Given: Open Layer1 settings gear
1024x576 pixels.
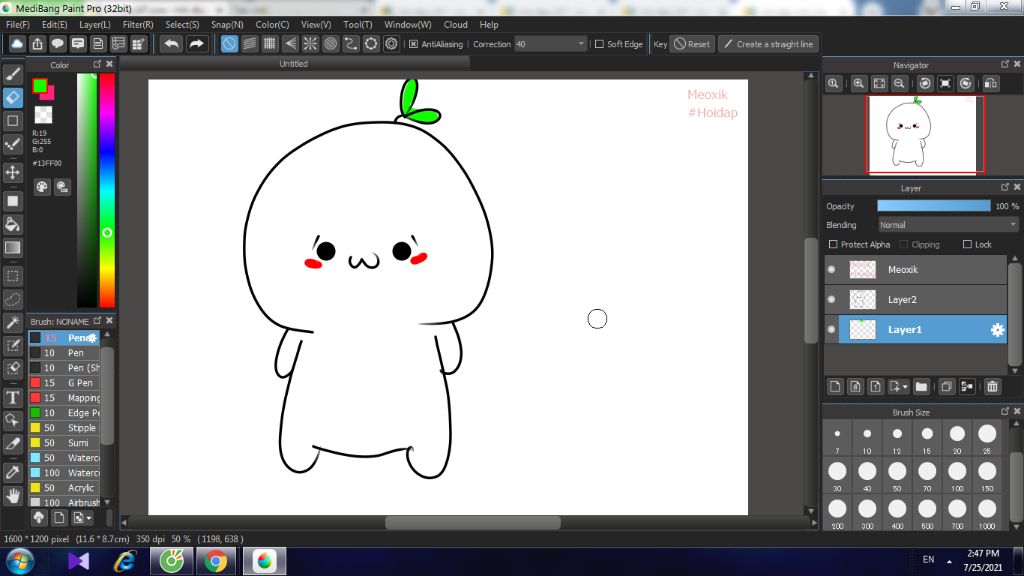Looking at the screenshot, I should tap(997, 330).
